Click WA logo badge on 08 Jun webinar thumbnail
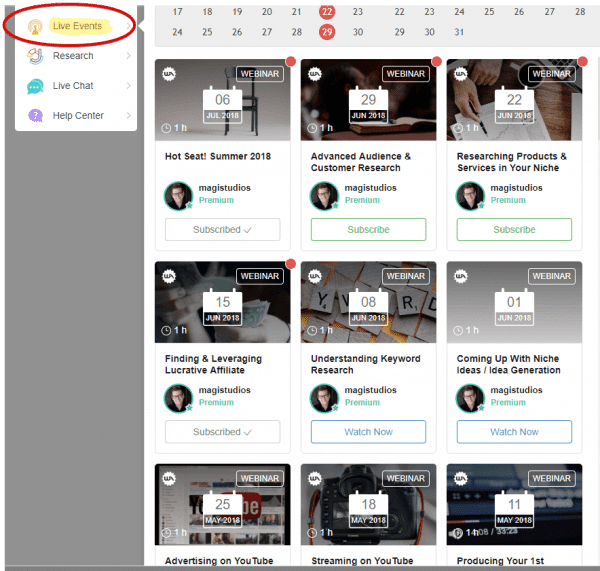The image size is (600, 571). [315, 276]
